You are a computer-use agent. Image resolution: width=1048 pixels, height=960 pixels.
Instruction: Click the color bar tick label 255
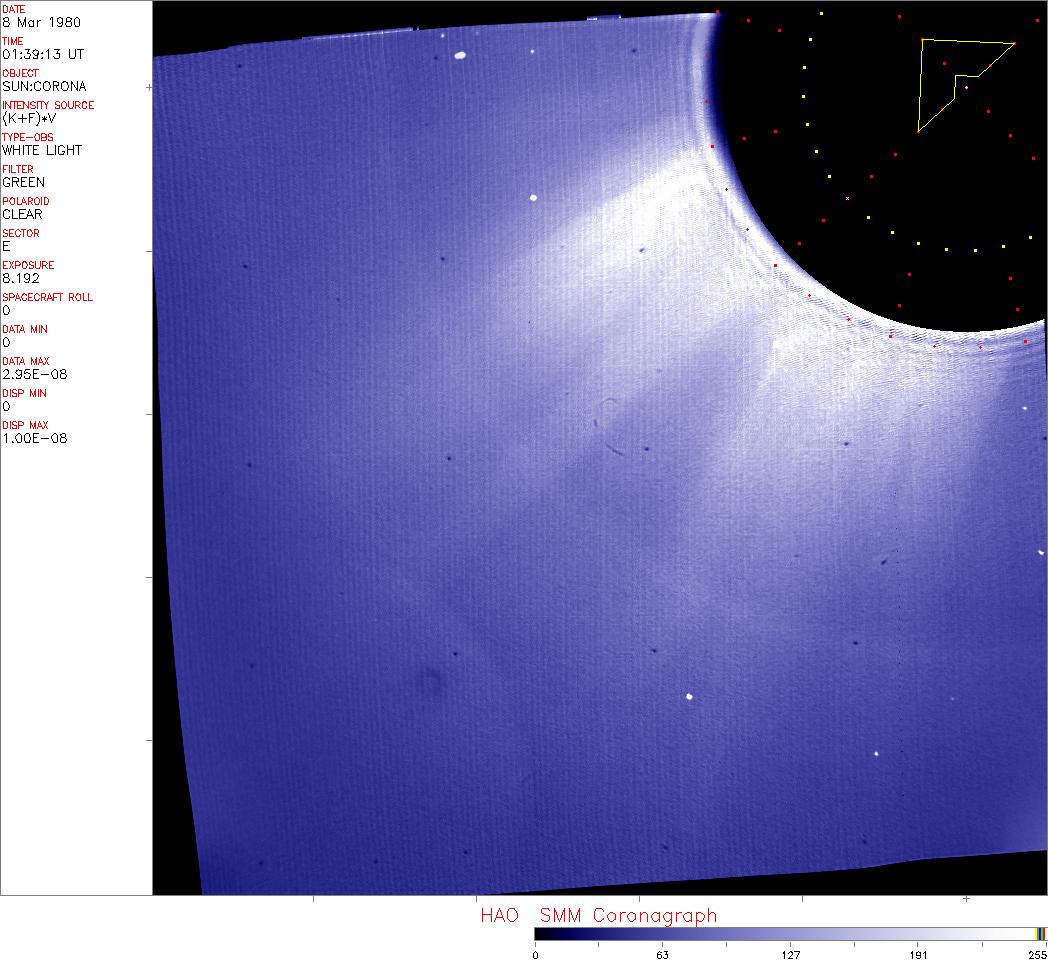(1037, 955)
